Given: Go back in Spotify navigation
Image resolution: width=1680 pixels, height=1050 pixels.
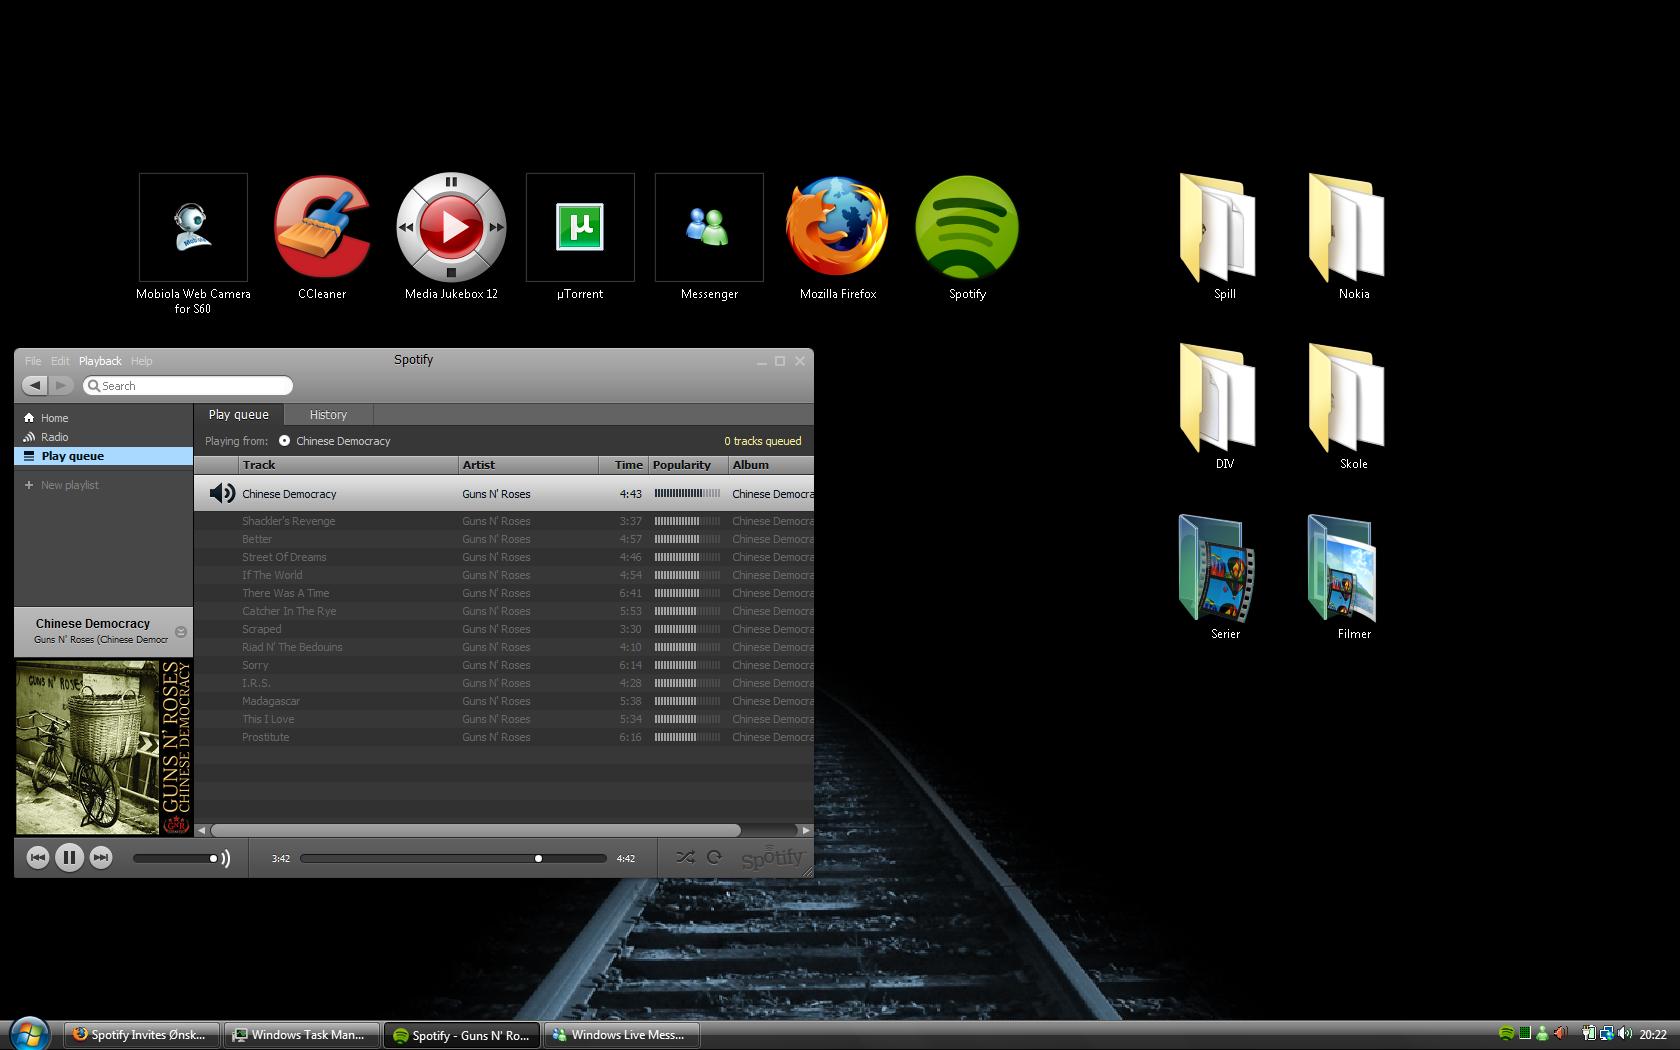Looking at the screenshot, I should tap(35, 385).
